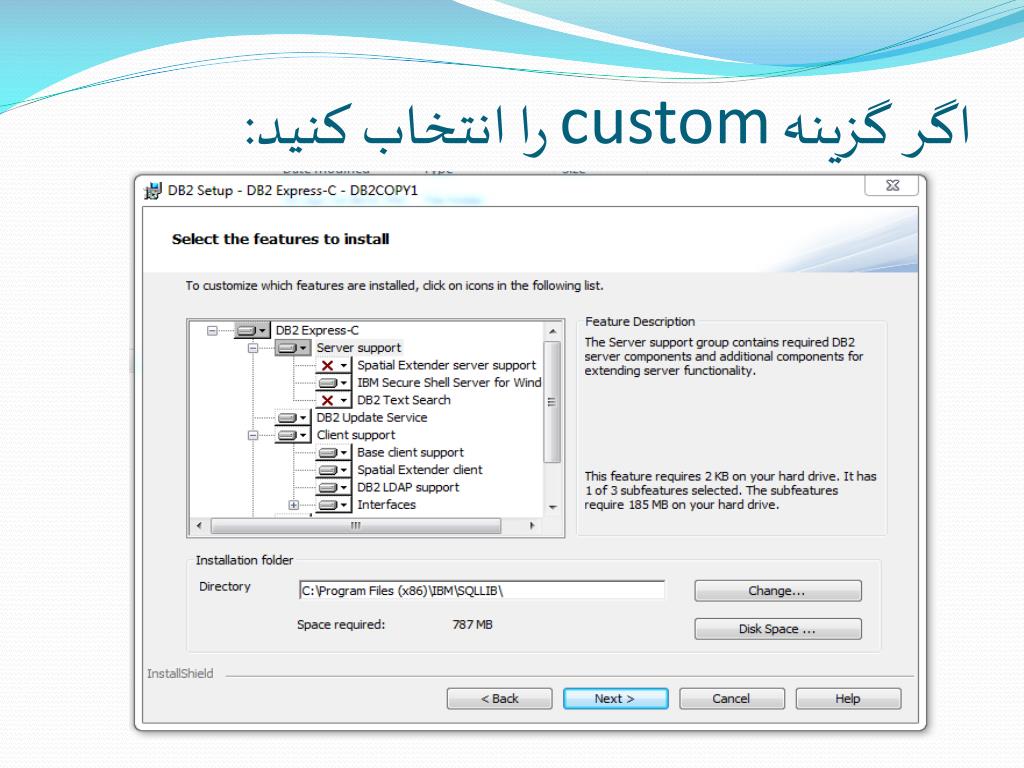Screen dimensions: 1024x768
Task: Click the 787 MB space required value
Action: 472,625
